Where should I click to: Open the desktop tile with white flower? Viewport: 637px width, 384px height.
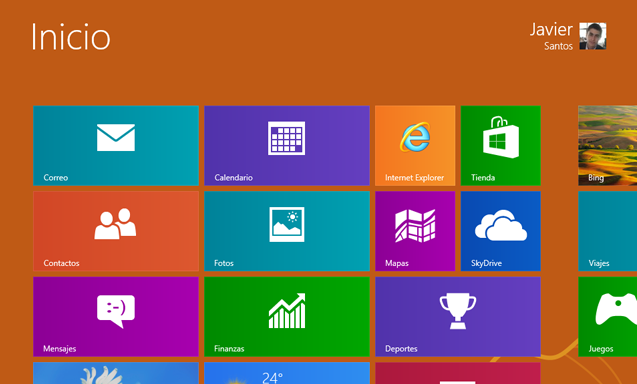pos(116,373)
